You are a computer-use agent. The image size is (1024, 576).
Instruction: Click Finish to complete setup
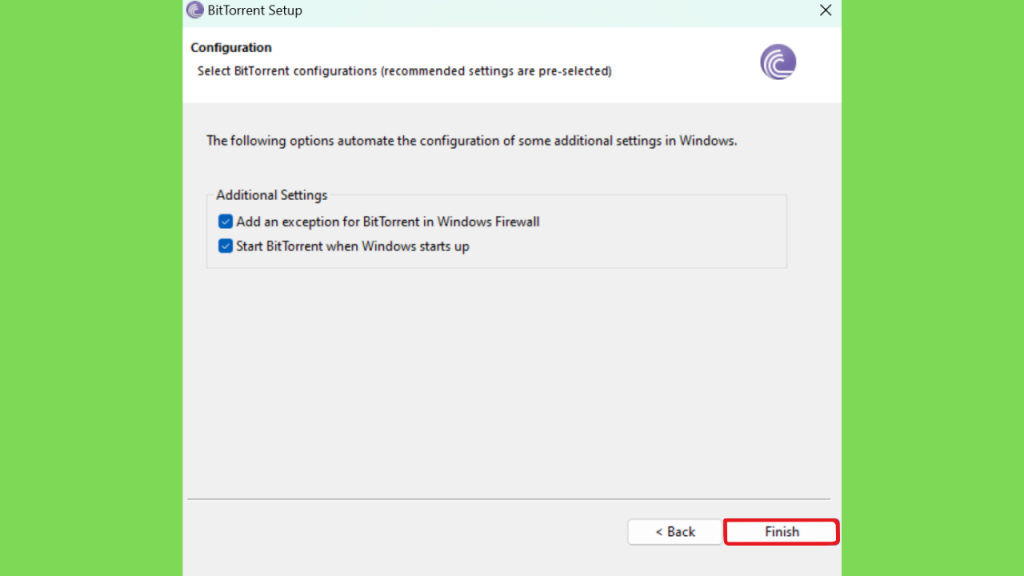pyautogui.click(x=782, y=532)
